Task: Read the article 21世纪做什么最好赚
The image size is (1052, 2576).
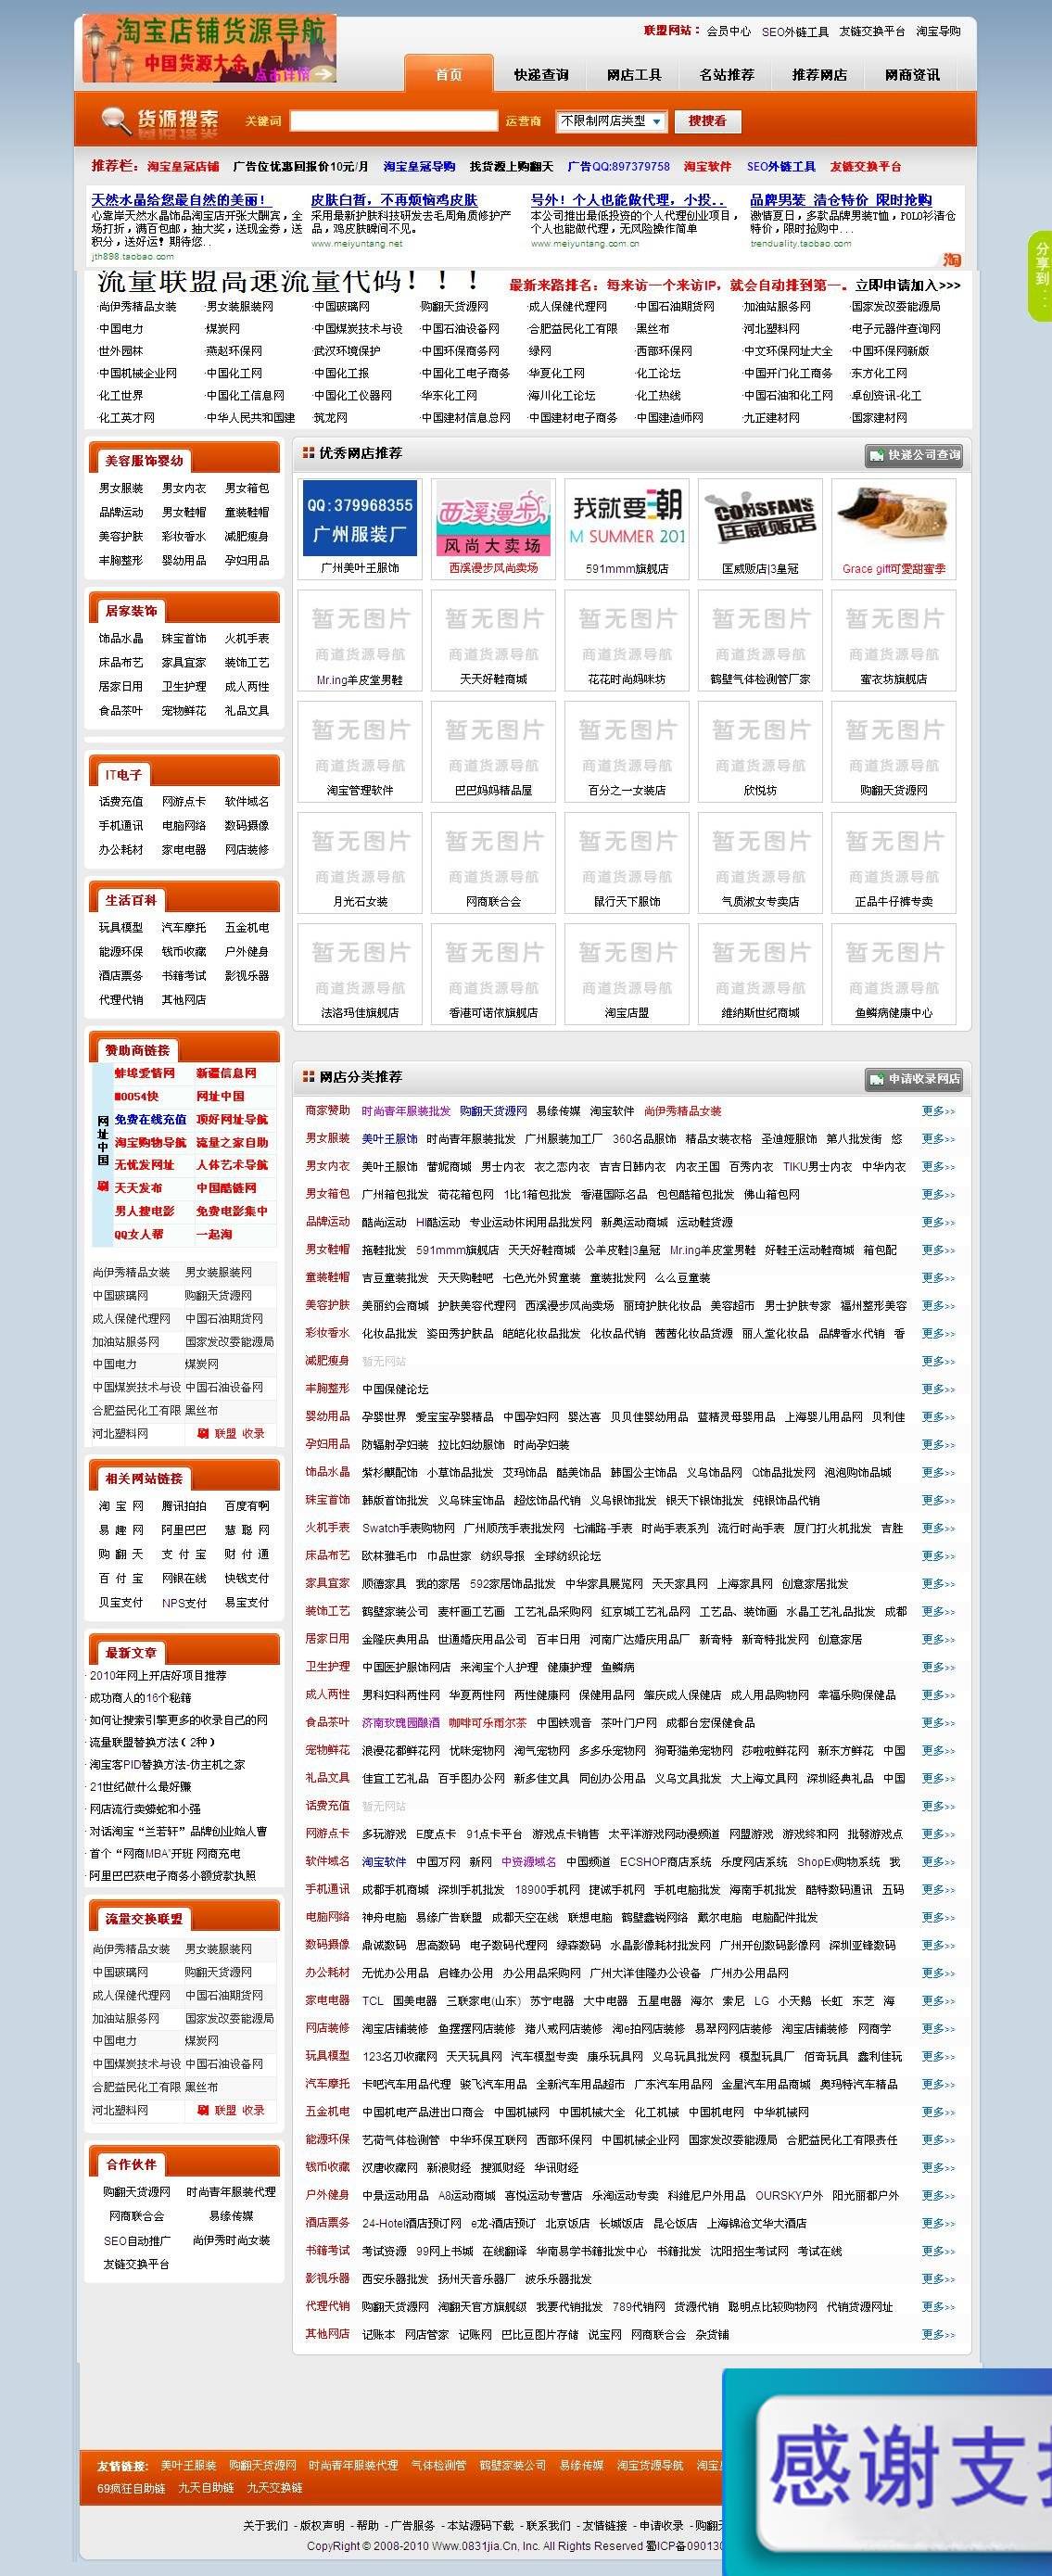Action: point(140,1786)
